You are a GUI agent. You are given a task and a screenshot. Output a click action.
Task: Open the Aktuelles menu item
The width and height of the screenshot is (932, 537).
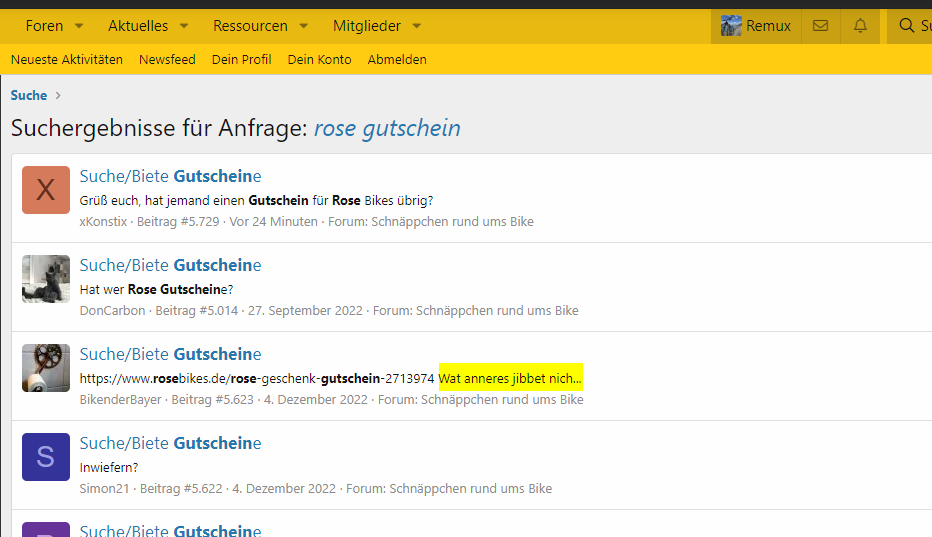click(138, 26)
